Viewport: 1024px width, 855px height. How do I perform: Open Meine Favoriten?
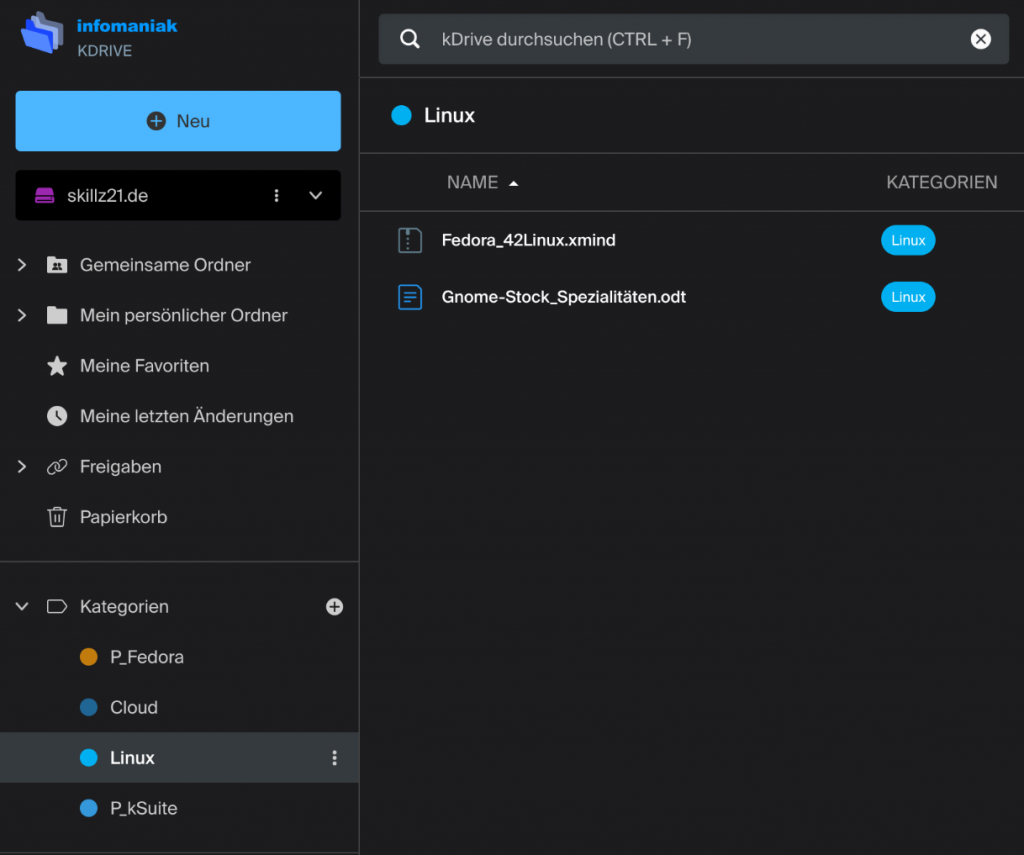coord(143,366)
